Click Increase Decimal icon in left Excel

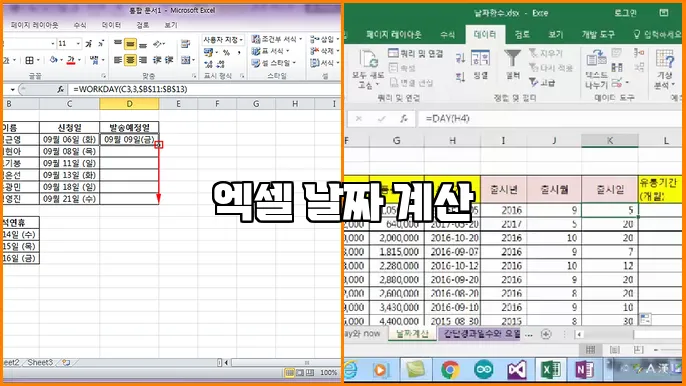click(209, 64)
